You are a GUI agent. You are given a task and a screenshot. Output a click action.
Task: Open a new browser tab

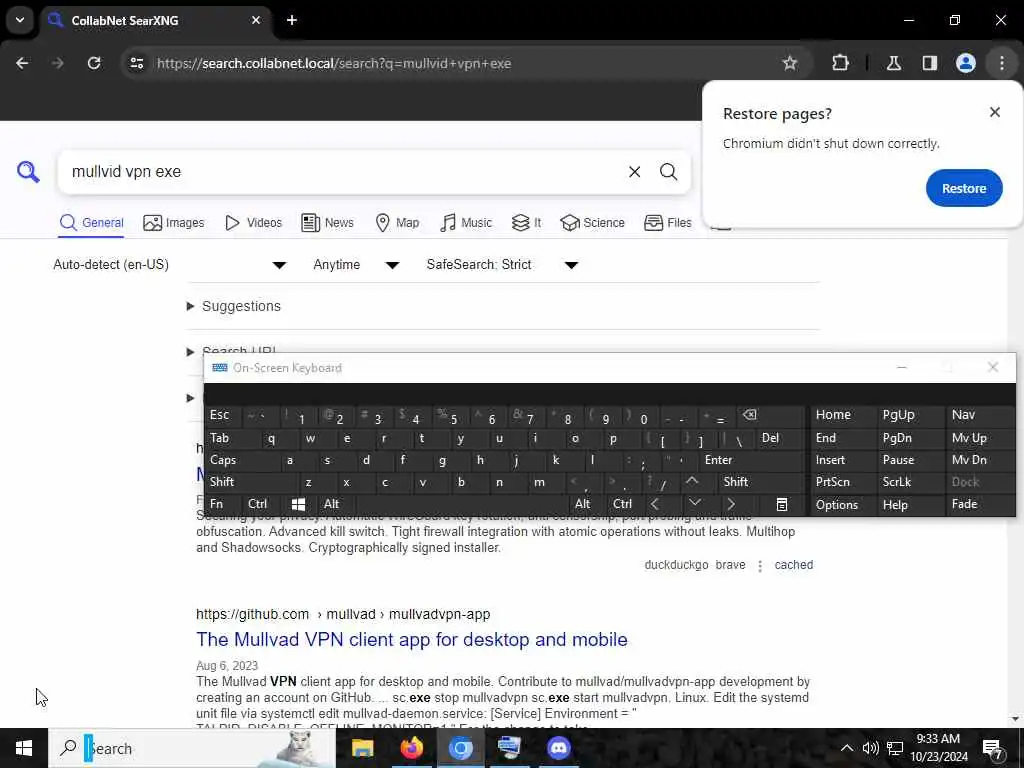pyautogui.click(x=292, y=20)
